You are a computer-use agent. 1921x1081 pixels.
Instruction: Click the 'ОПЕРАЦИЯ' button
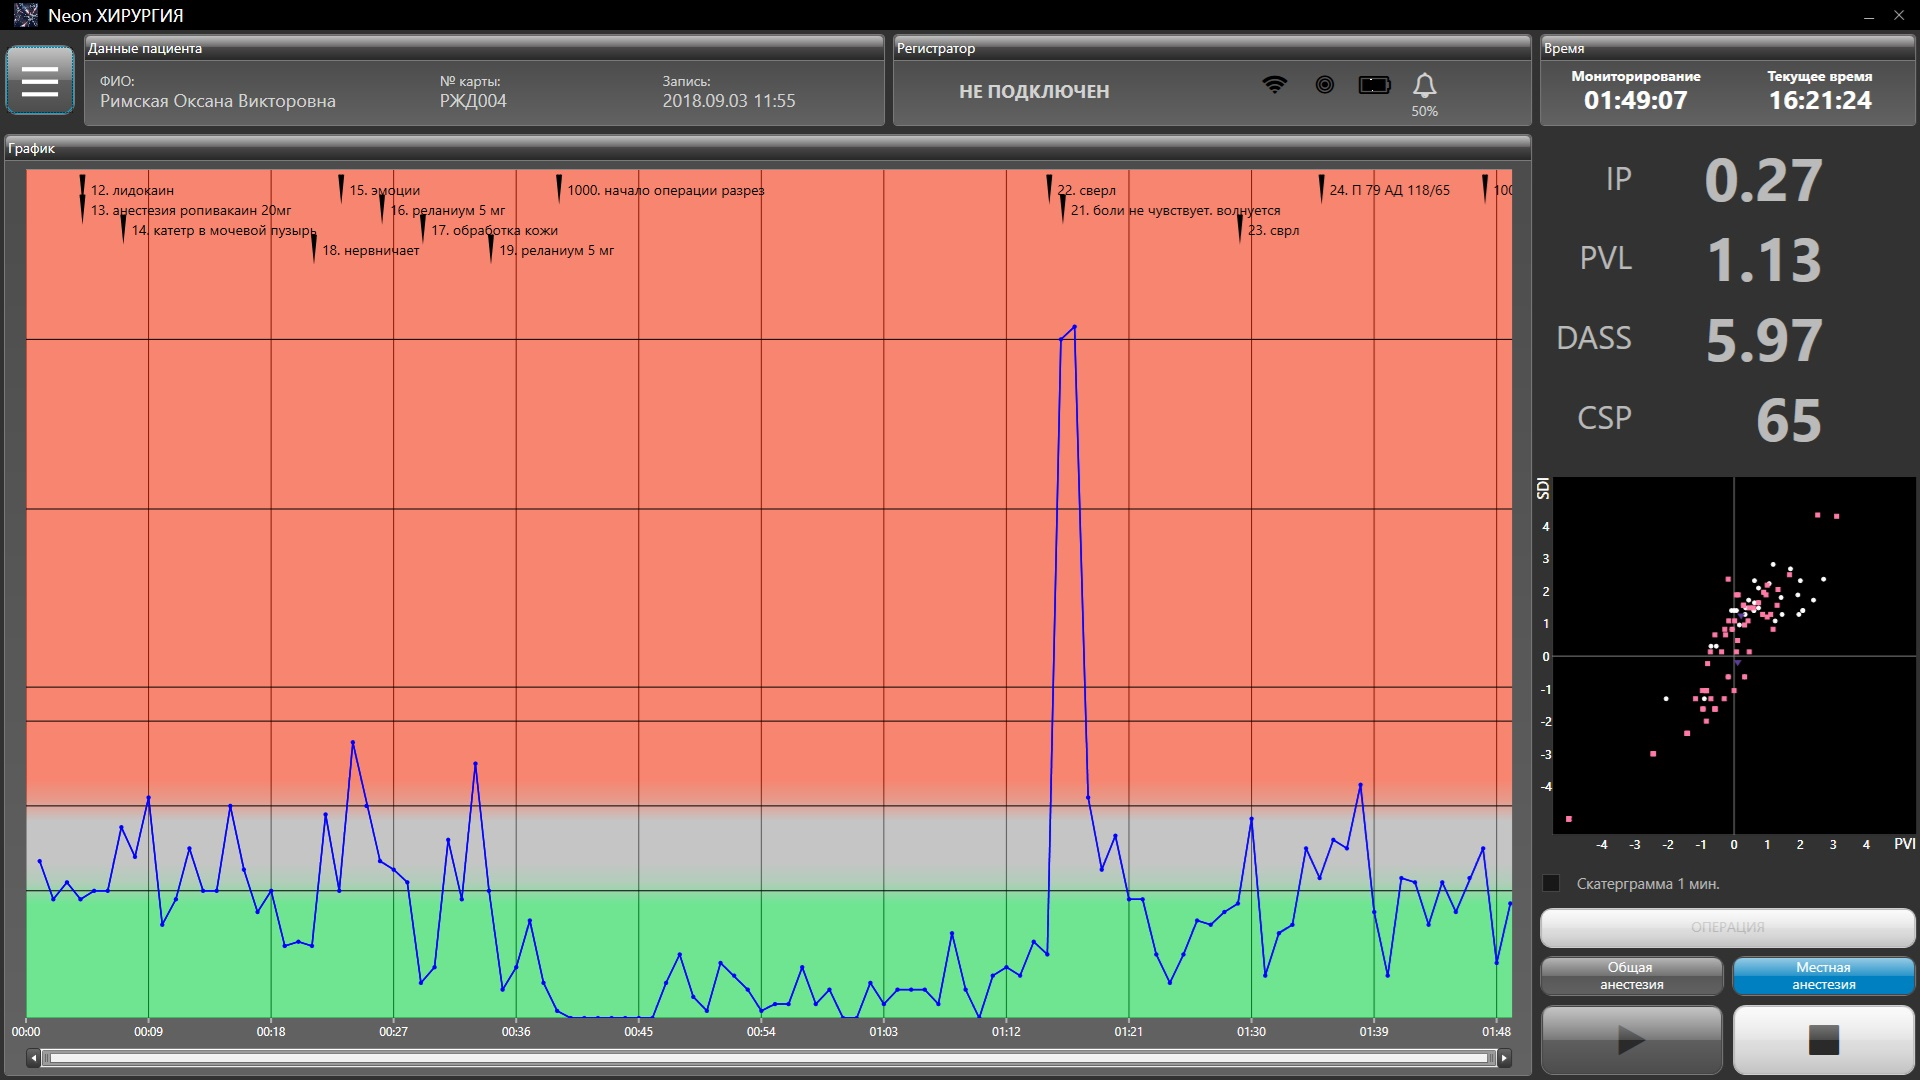pos(1727,927)
